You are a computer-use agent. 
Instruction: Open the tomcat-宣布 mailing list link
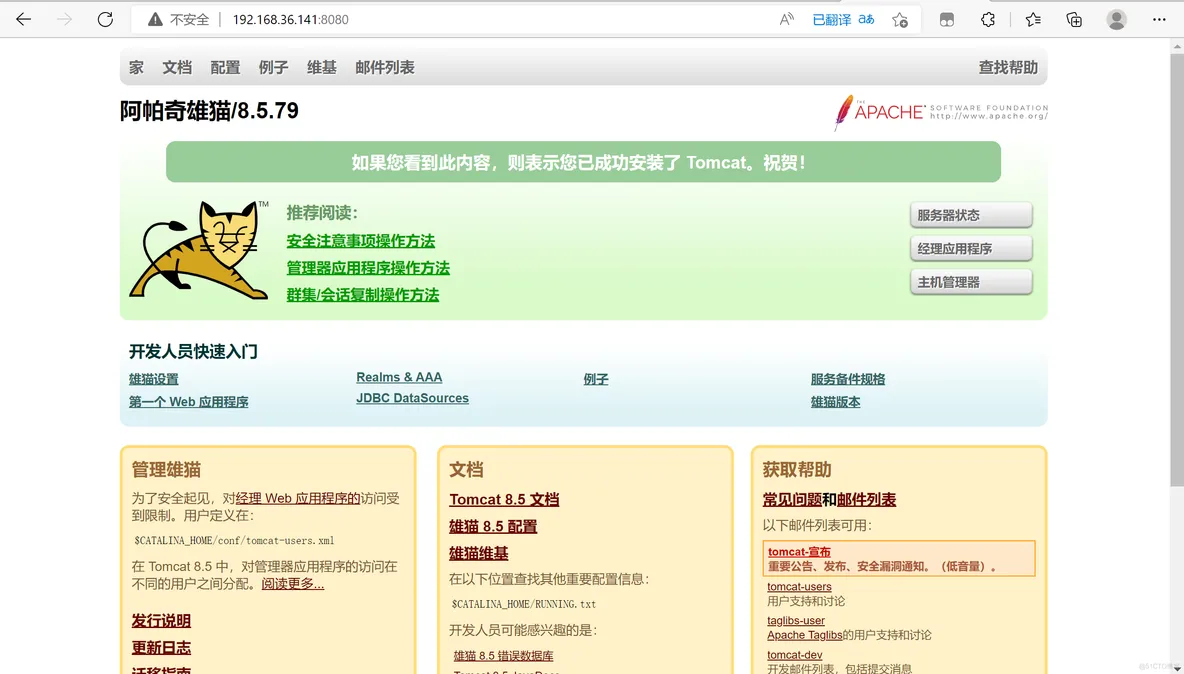(799, 552)
